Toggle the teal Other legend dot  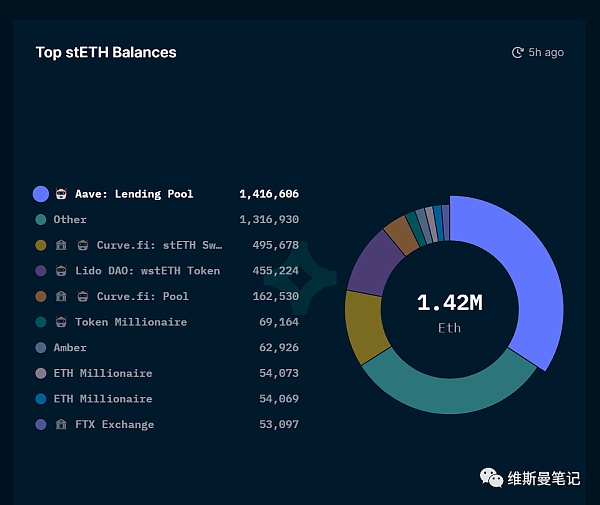pyautogui.click(x=40, y=220)
